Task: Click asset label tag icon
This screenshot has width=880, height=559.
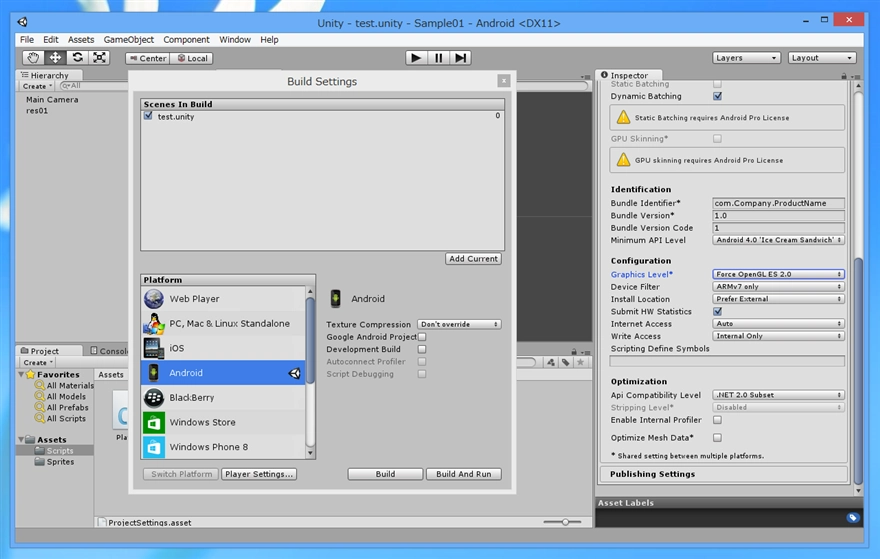Action: (852, 517)
